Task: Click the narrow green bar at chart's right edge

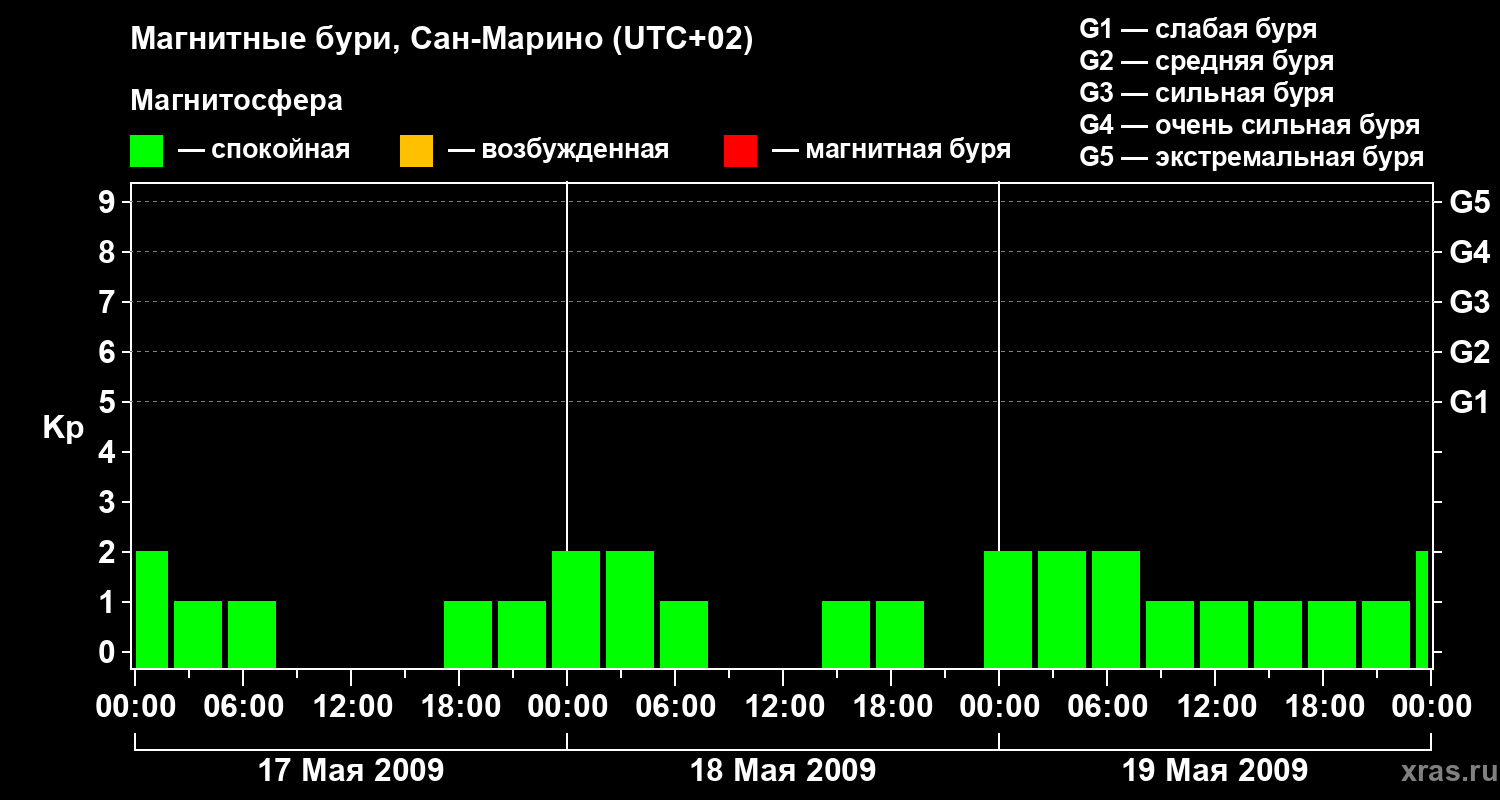Action: click(x=1422, y=608)
